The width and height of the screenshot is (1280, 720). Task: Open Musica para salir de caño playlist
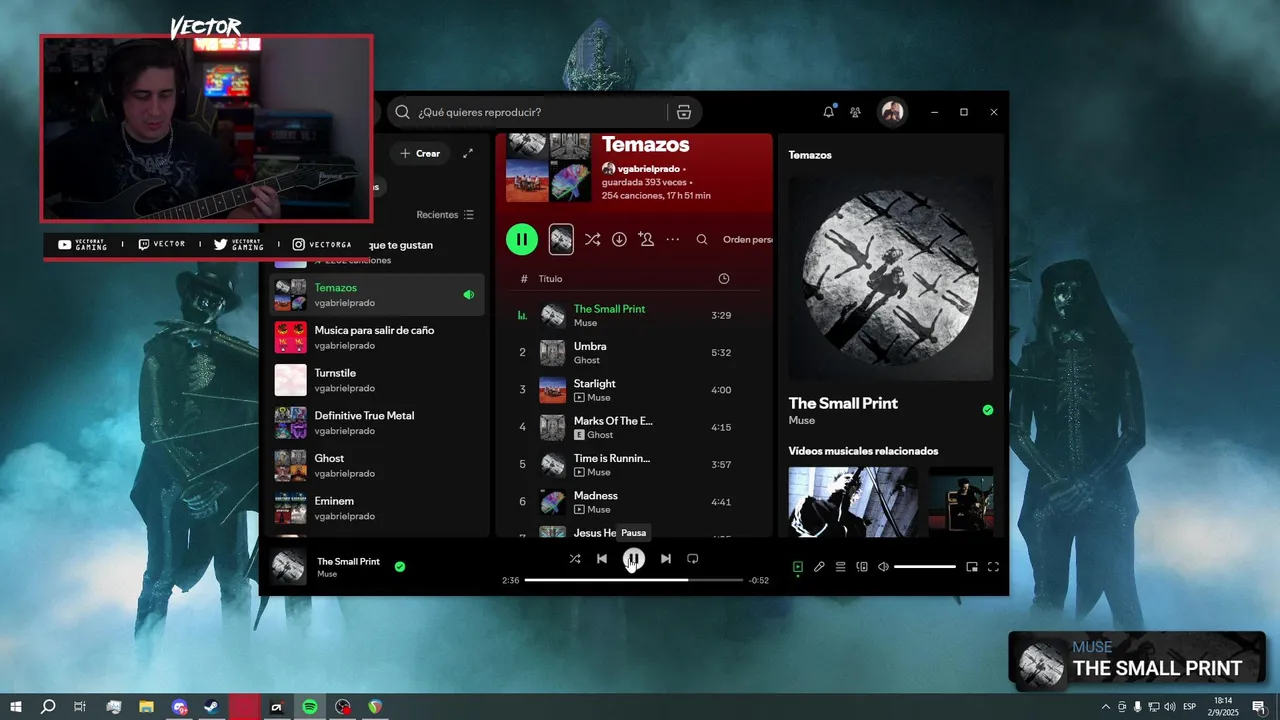point(377,337)
